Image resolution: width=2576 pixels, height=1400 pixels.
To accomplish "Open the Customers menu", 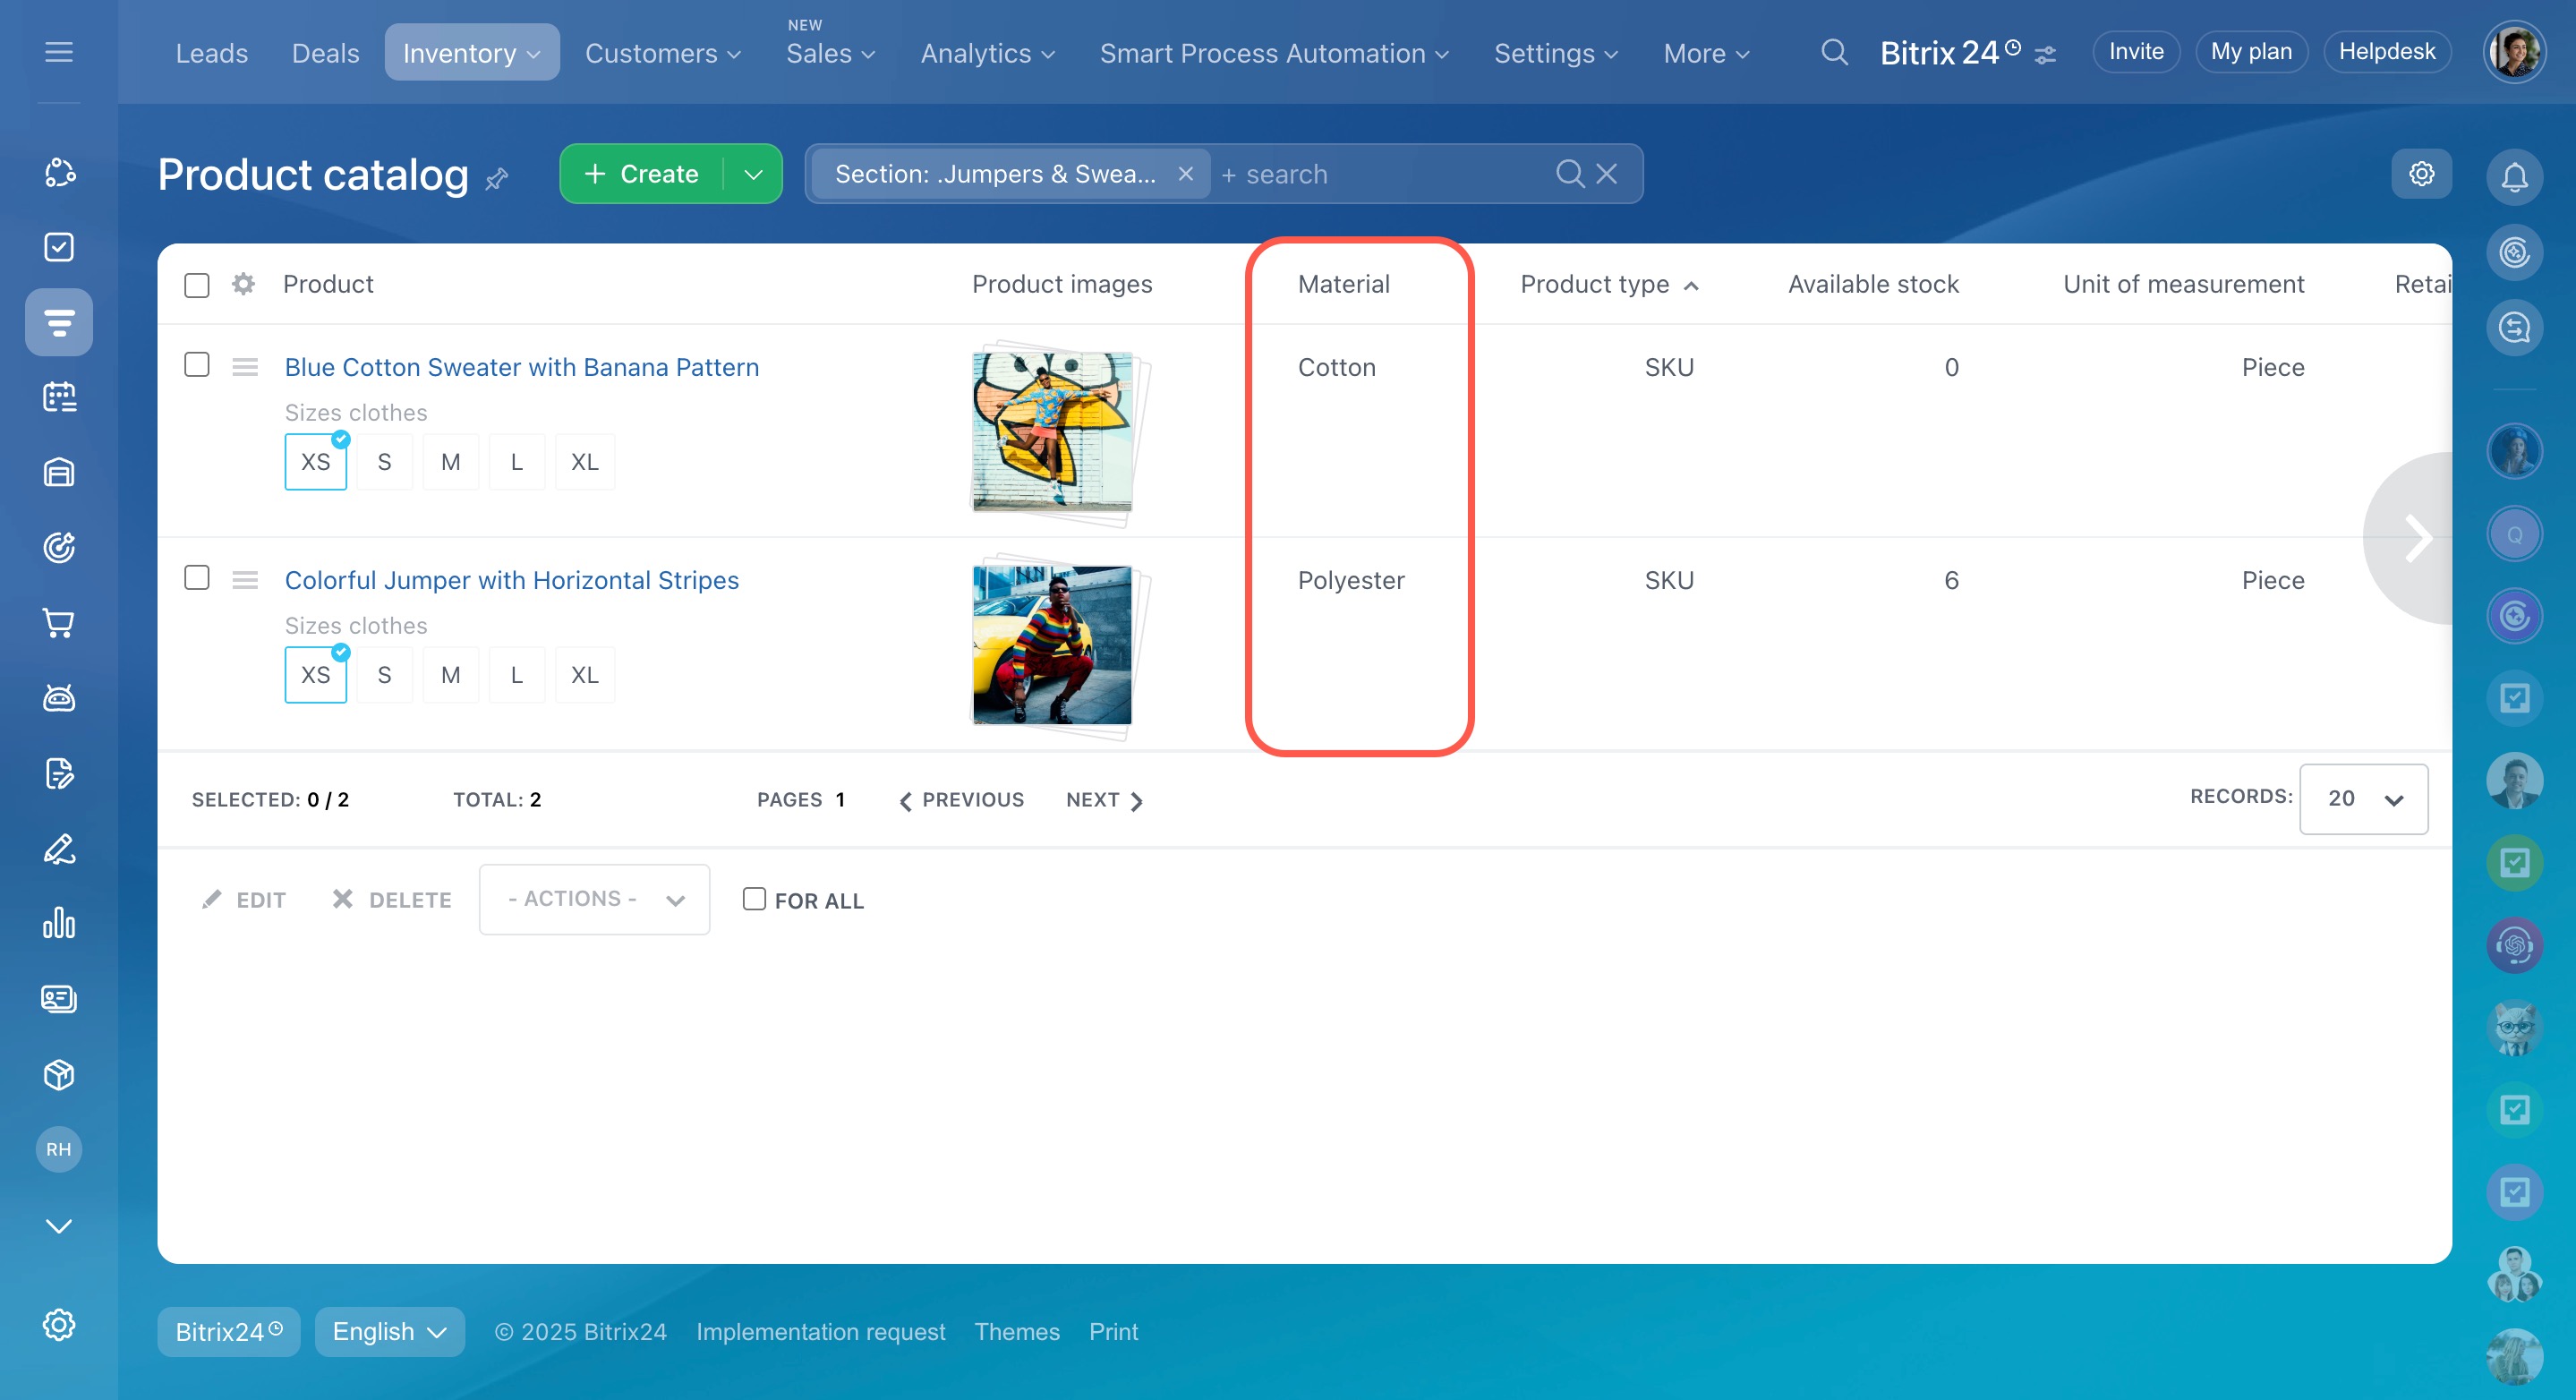I will click(x=662, y=53).
